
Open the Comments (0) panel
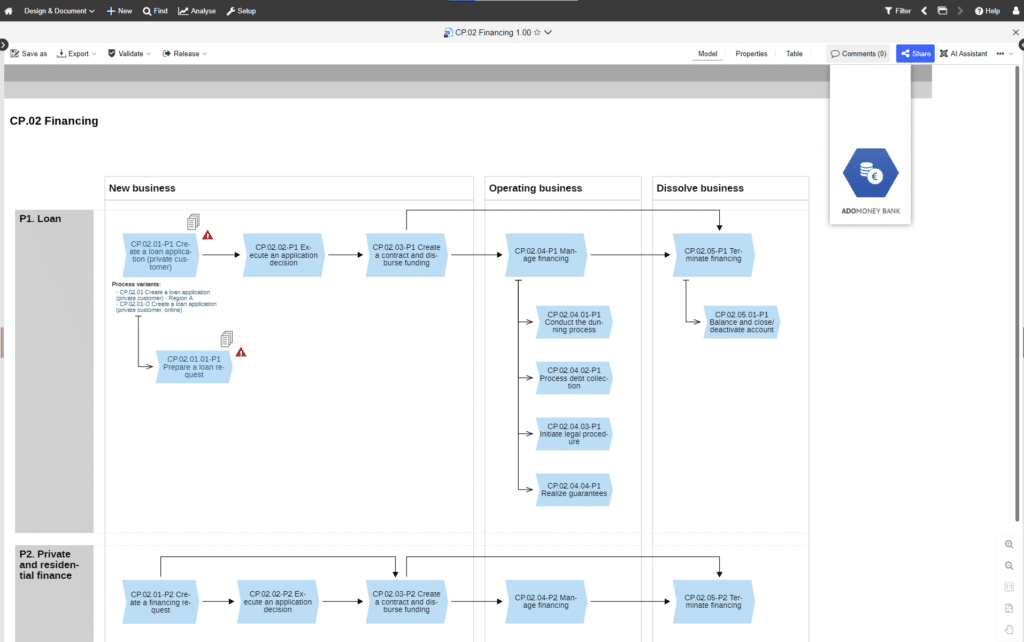pyautogui.click(x=858, y=54)
